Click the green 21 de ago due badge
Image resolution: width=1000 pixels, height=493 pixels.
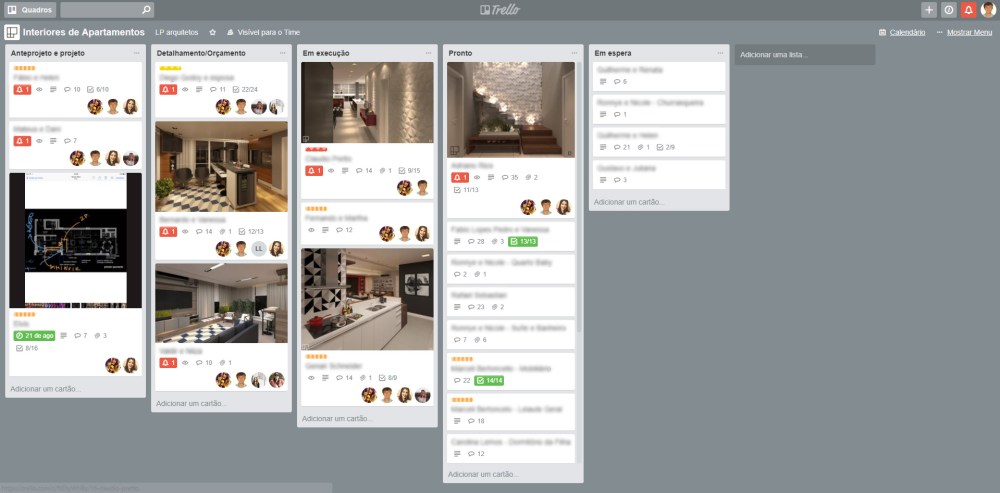click(34, 335)
